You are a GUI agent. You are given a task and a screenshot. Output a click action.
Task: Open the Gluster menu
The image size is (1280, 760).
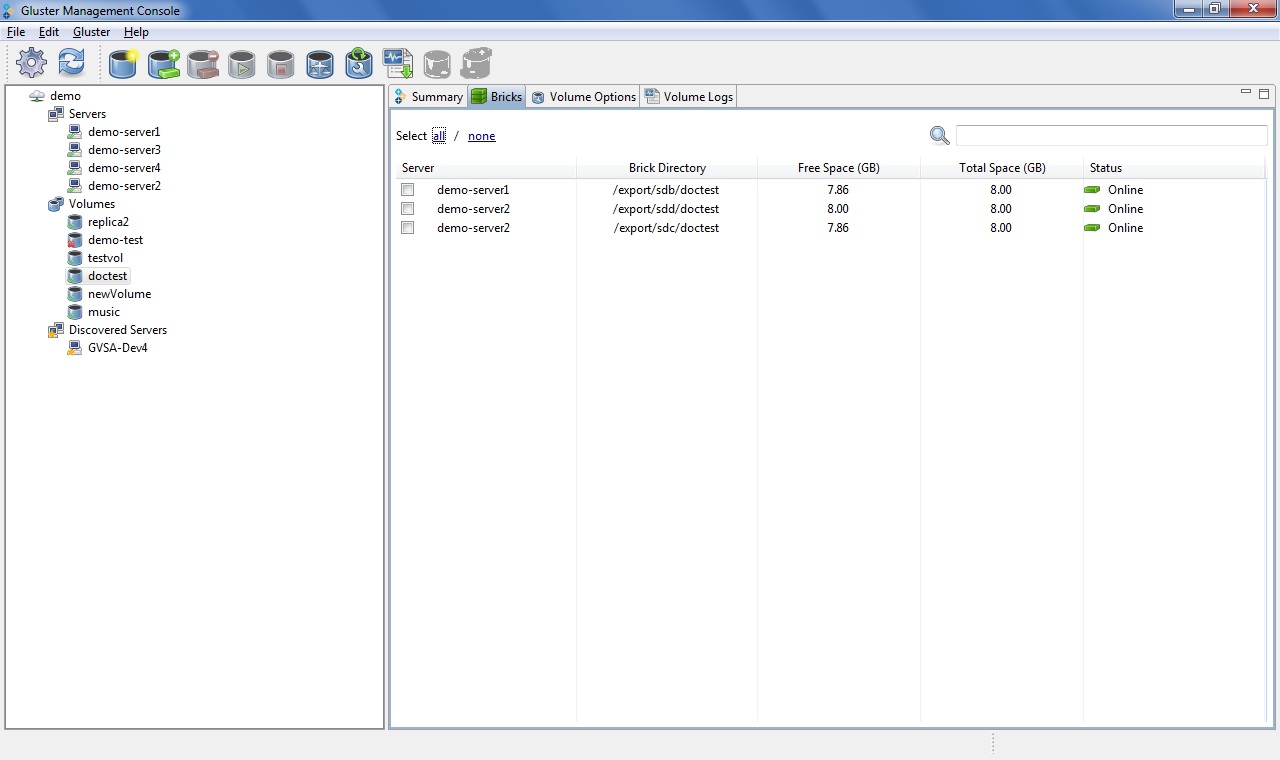(x=91, y=32)
